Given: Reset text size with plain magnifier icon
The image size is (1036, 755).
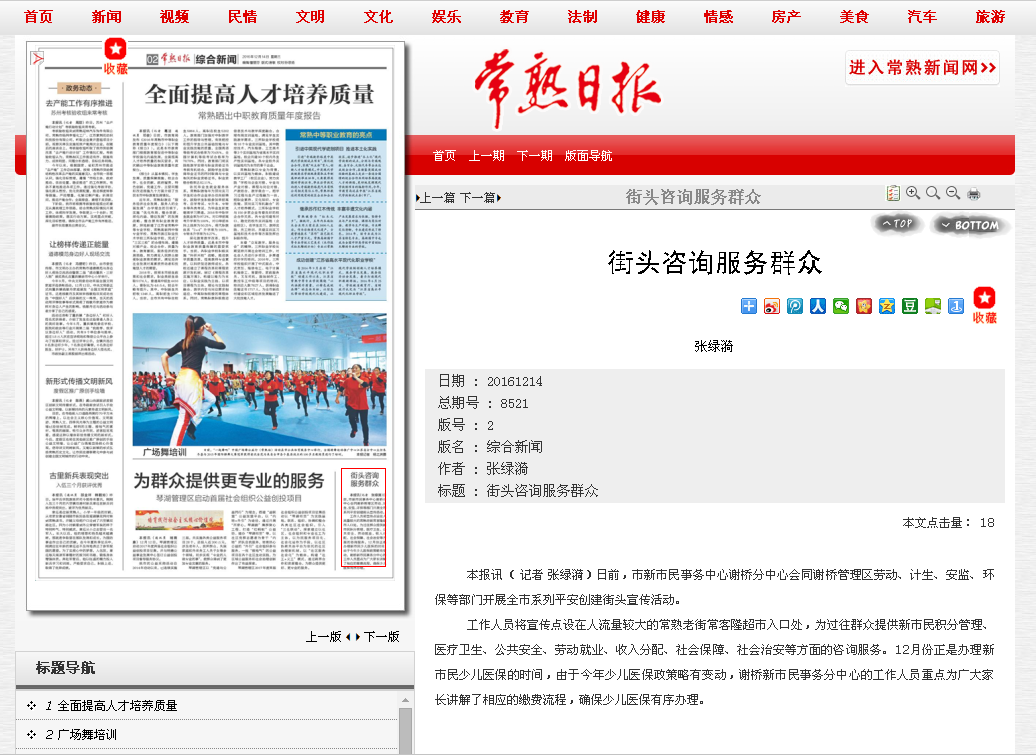Looking at the screenshot, I should (933, 193).
